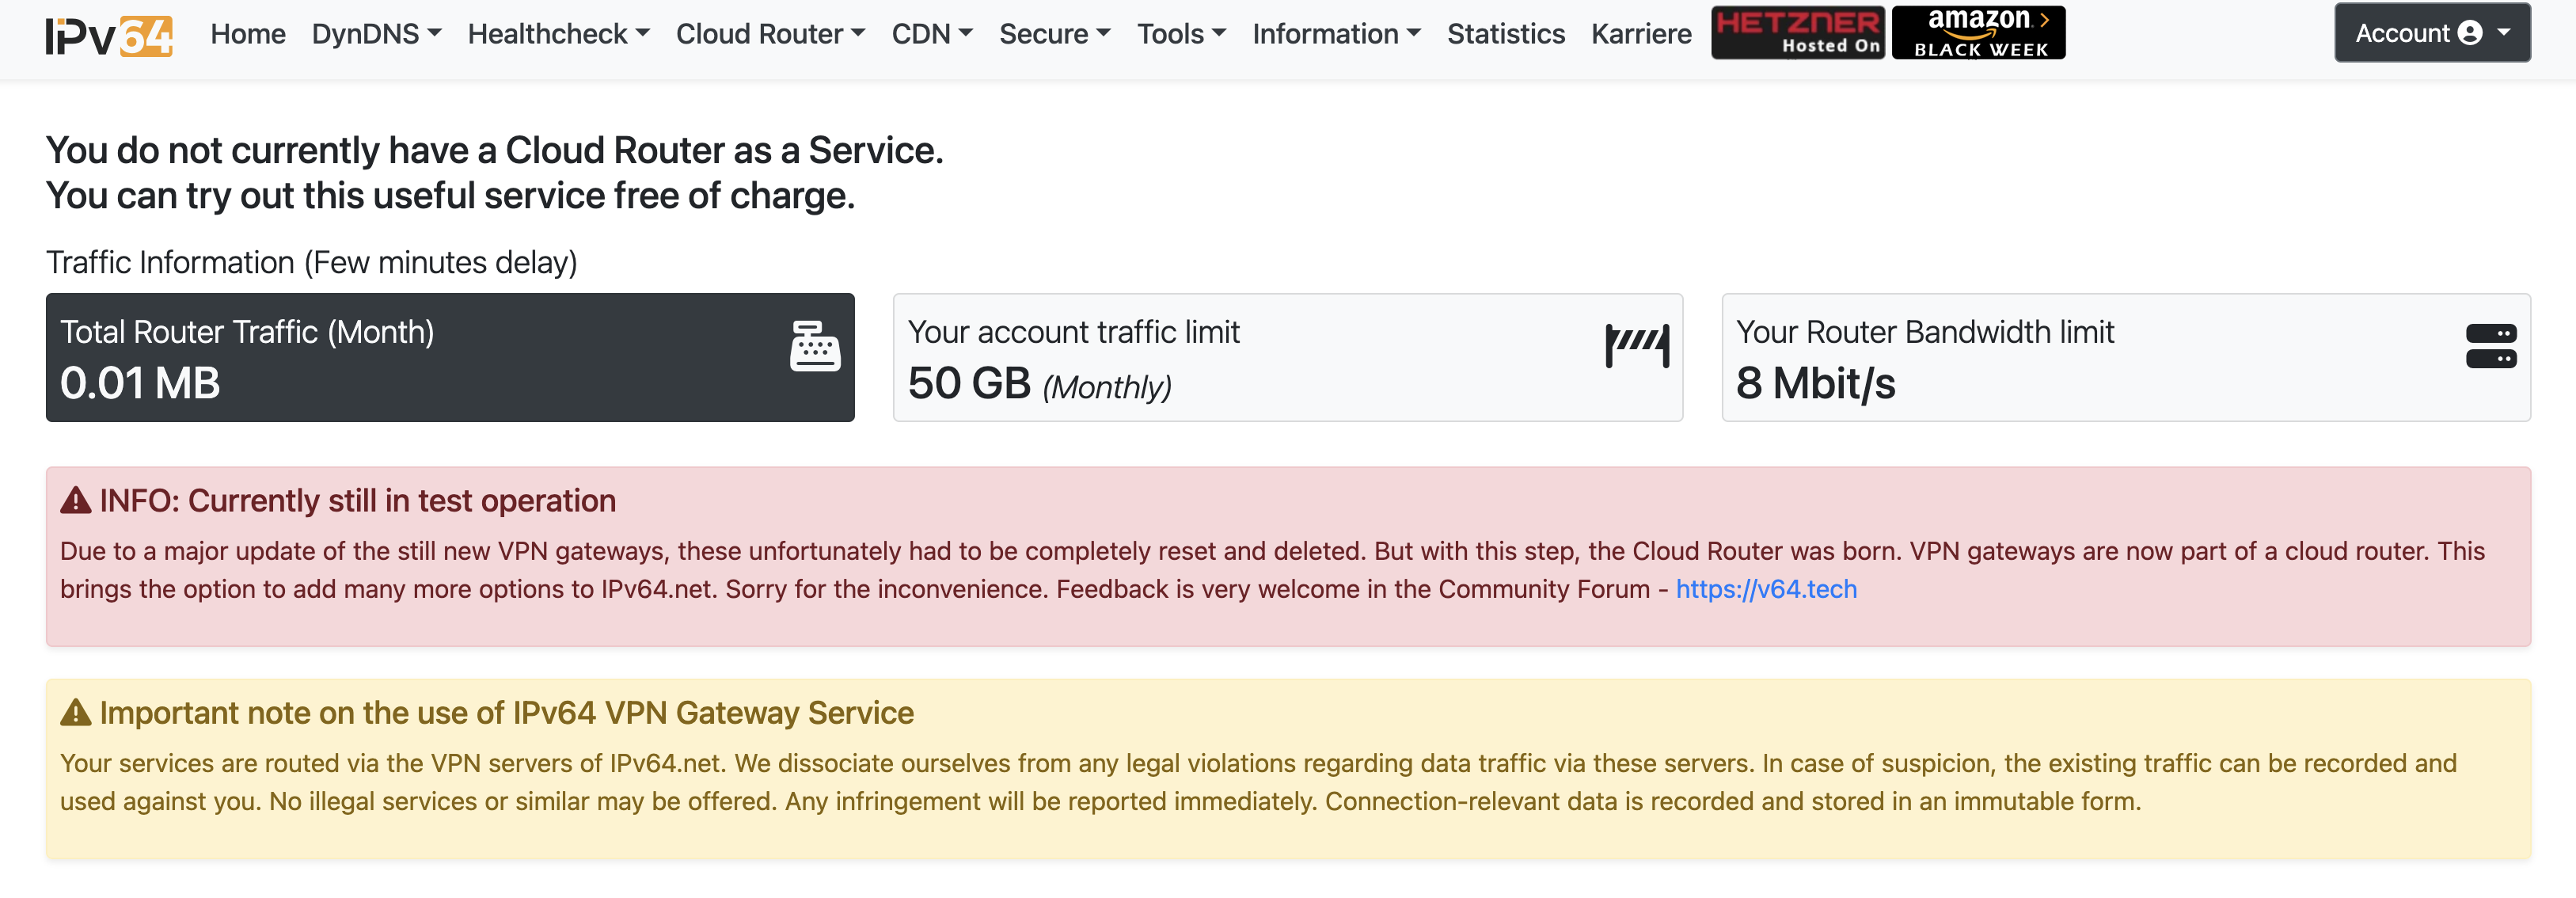The image size is (2576, 898).
Task: Open the Healthcheck dropdown menu
Action: [x=558, y=34]
